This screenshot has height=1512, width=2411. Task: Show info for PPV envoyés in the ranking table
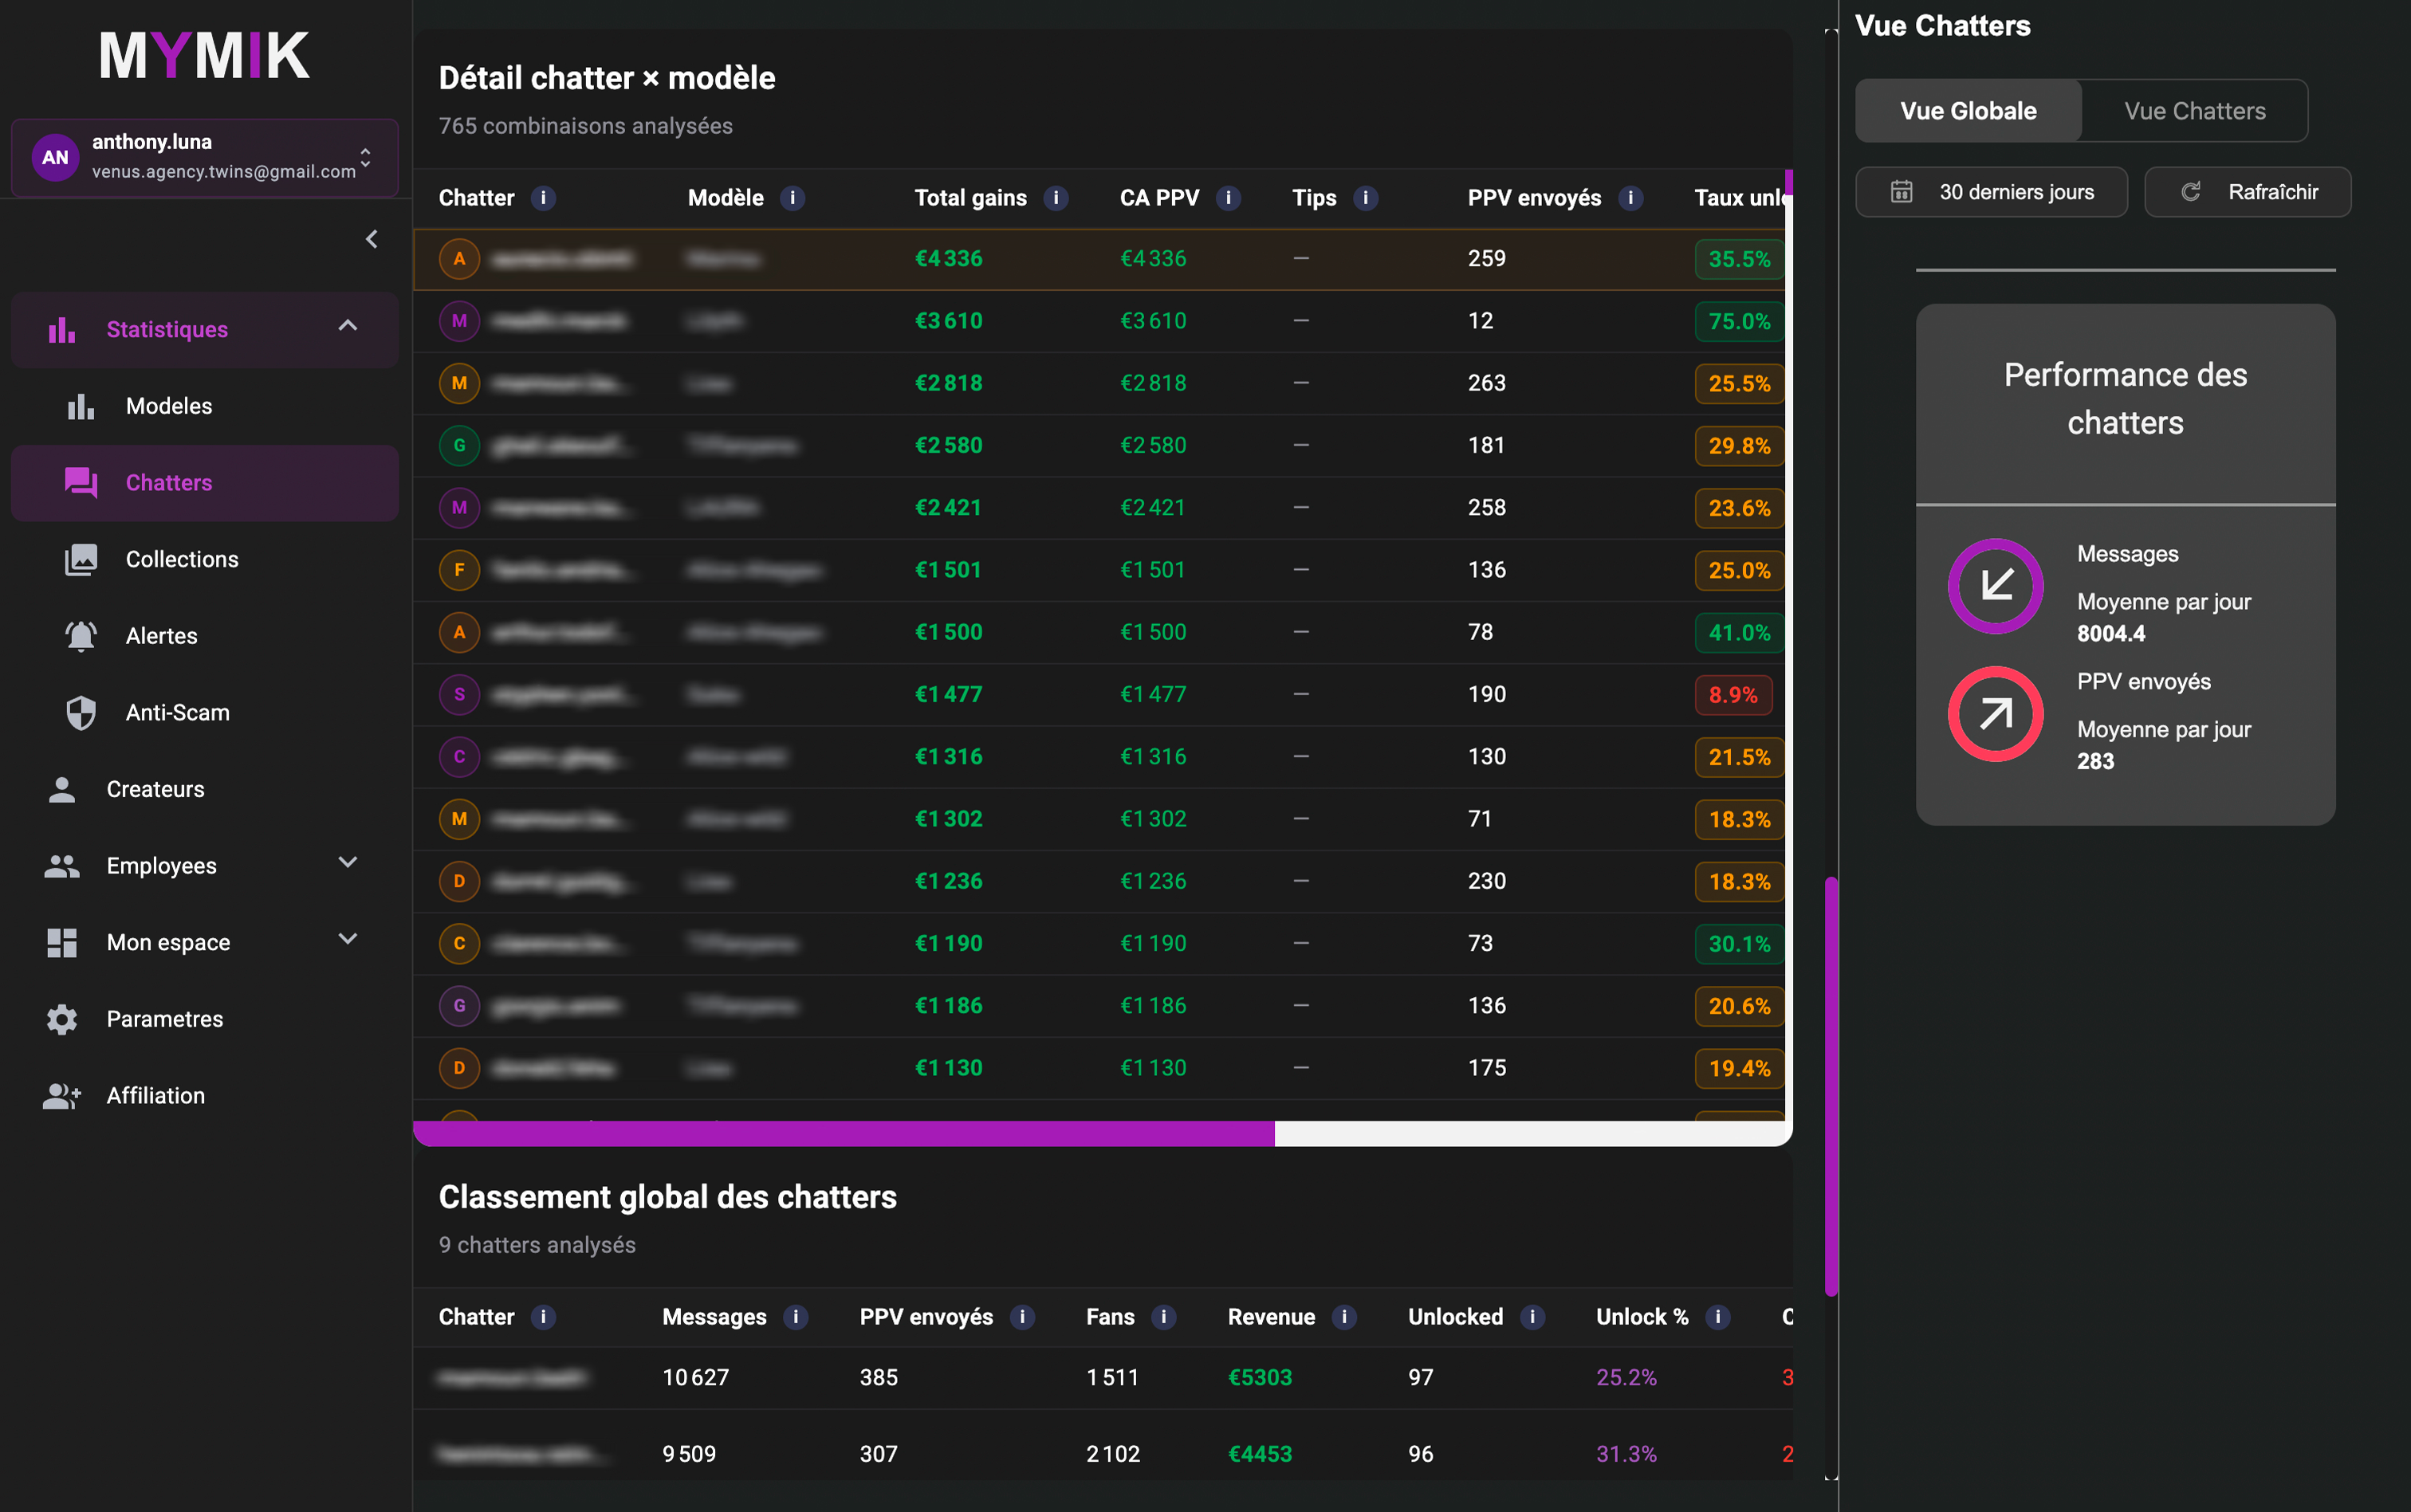pos(1022,1317)
